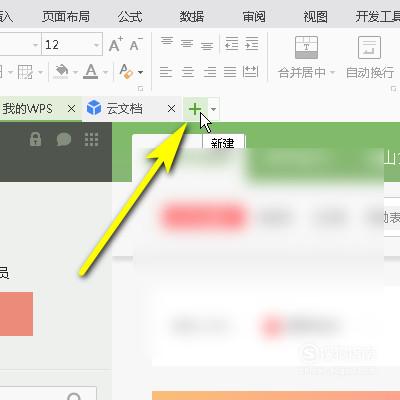This screenshot has width=400, height=400.
Task: Close the 云文档 tab
Action: point(171,109)
